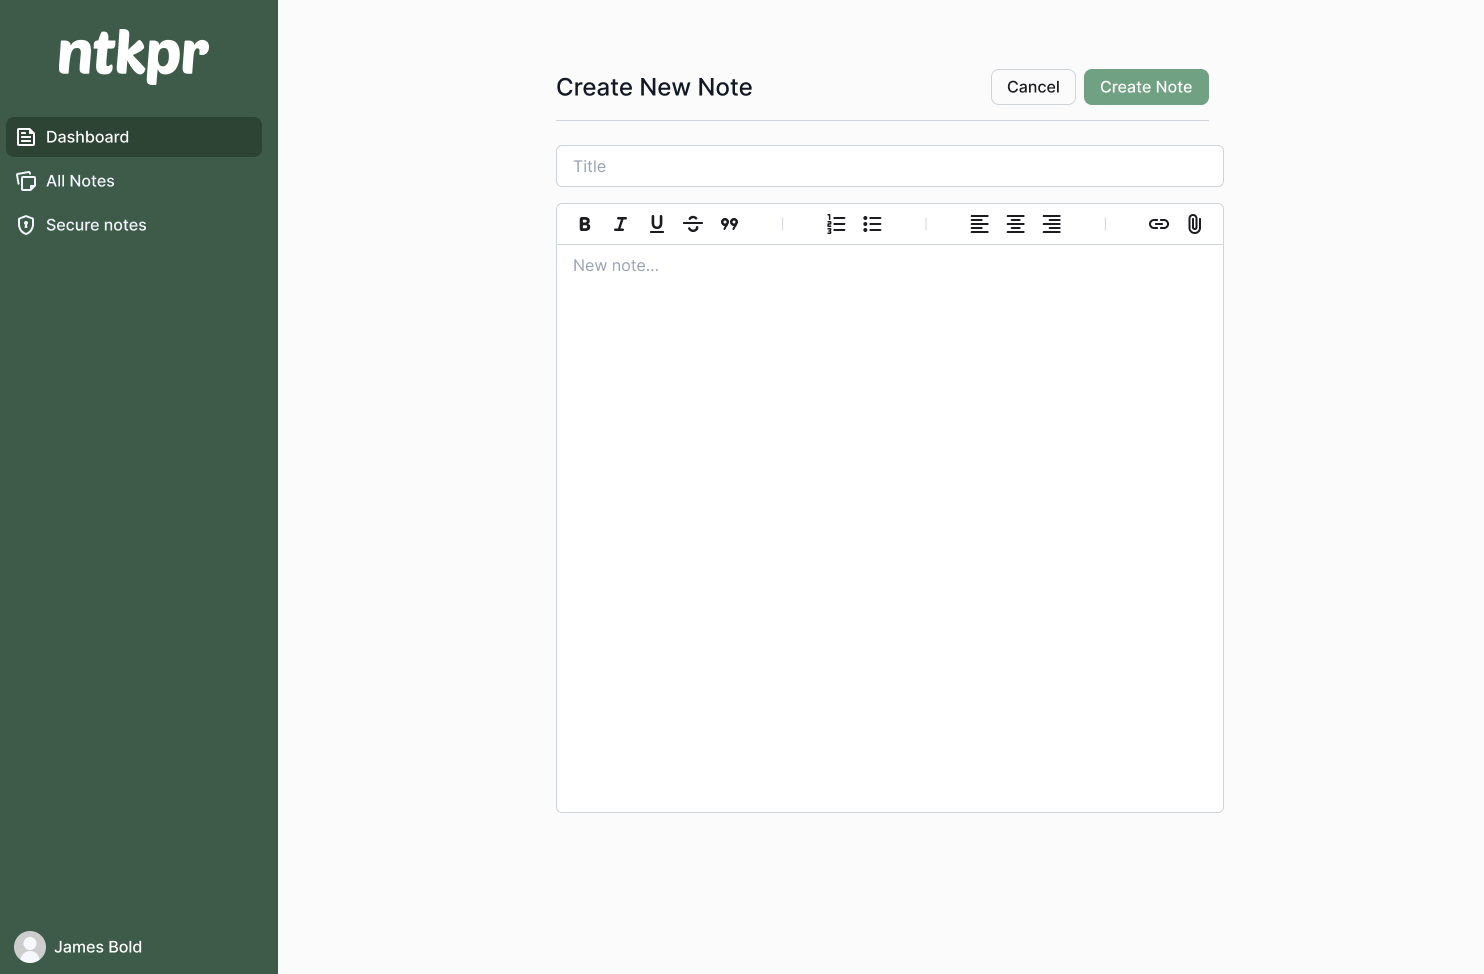
Task: Apply italic formatting
Action: coord(620,224)
